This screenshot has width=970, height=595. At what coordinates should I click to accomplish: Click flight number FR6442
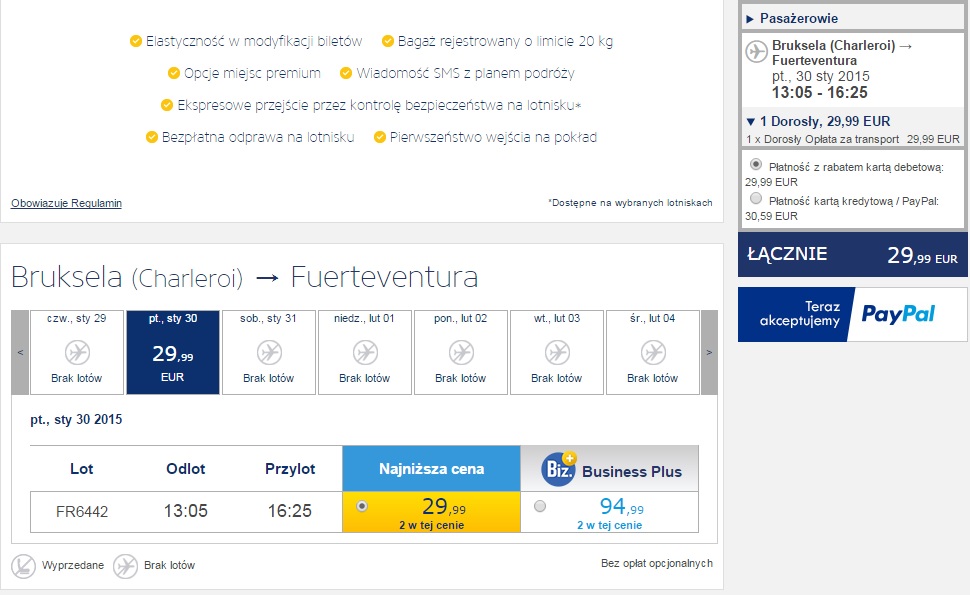click(82, 512)
